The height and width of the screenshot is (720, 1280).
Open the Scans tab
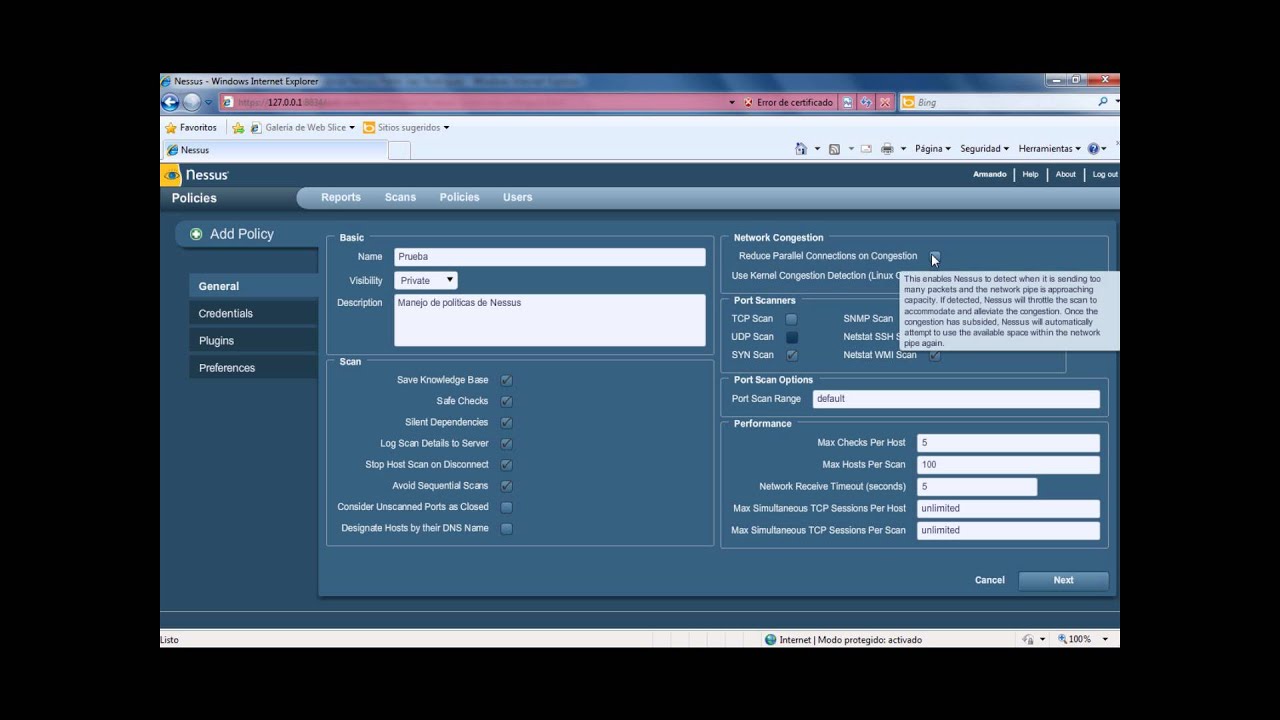(400, 198)
